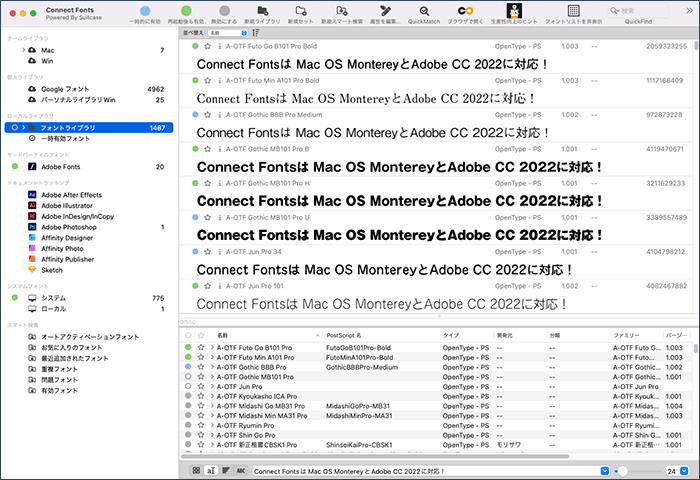Image resolution: width=700 pixels, height=480 pixels.
Task: Favorite A-OTF Futo Min A101 Pro Bold preview
Action: pyautogui.click(x=207, y=81)
